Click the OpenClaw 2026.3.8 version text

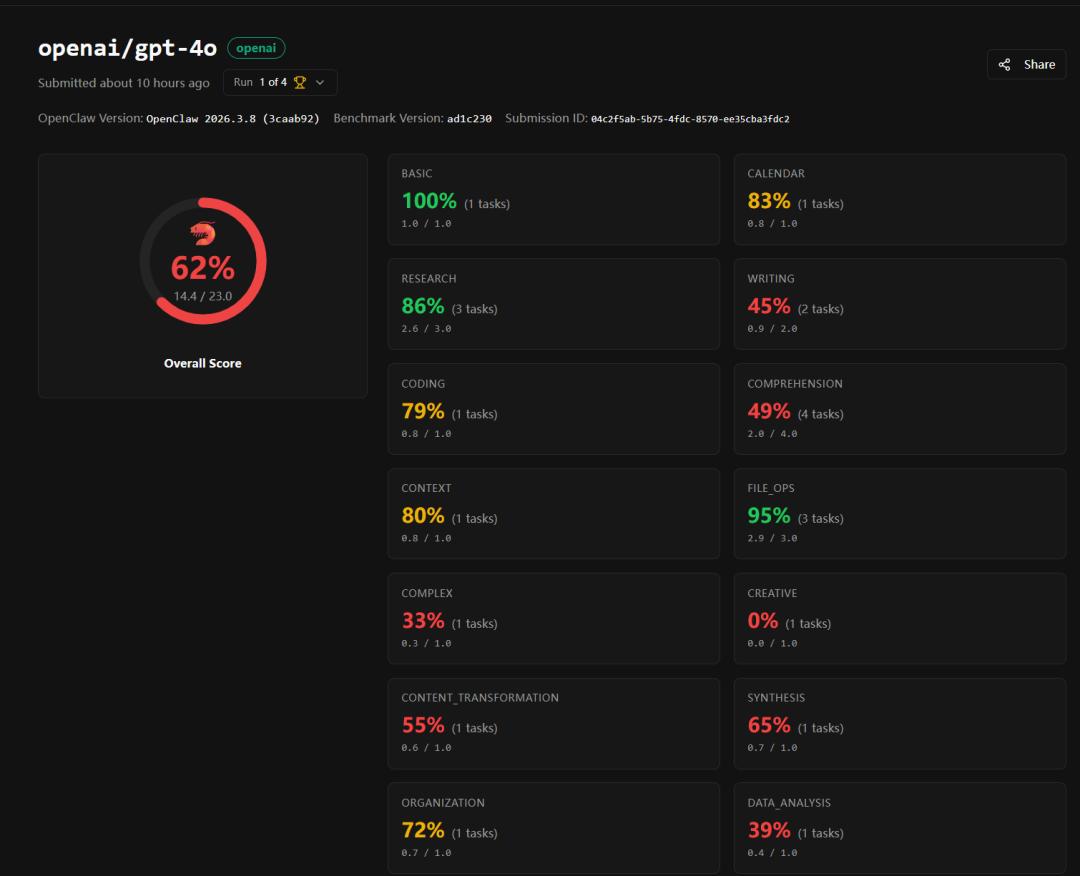coord(232,119)
